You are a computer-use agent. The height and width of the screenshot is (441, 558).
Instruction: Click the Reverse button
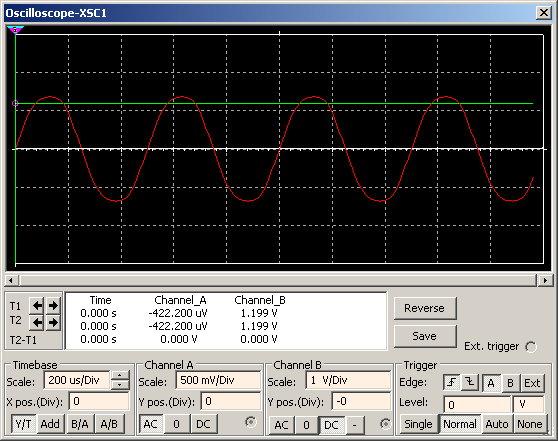[x=424, y=308]
